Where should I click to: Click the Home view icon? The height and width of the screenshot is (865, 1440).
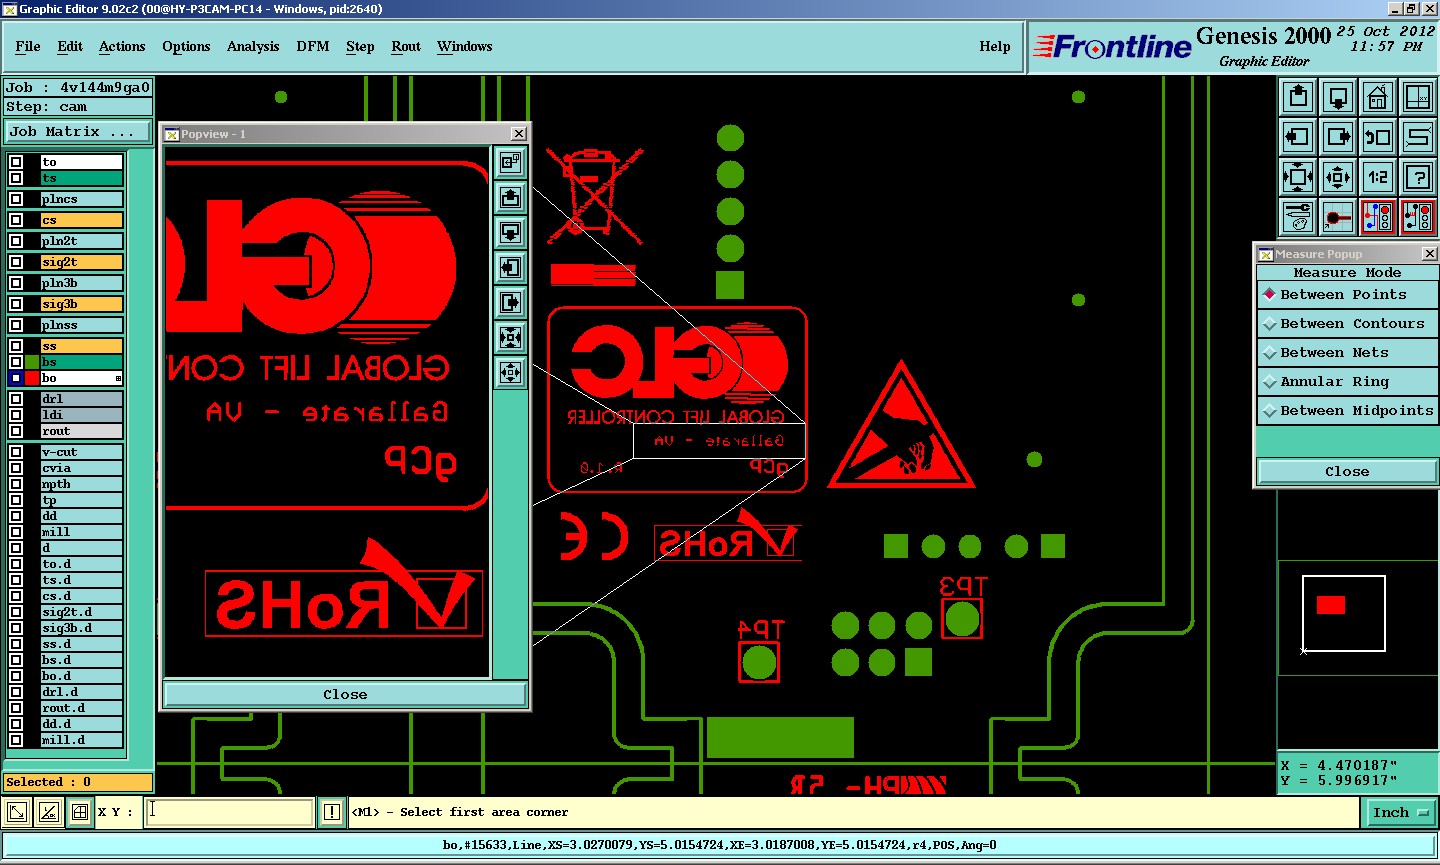1378,97
